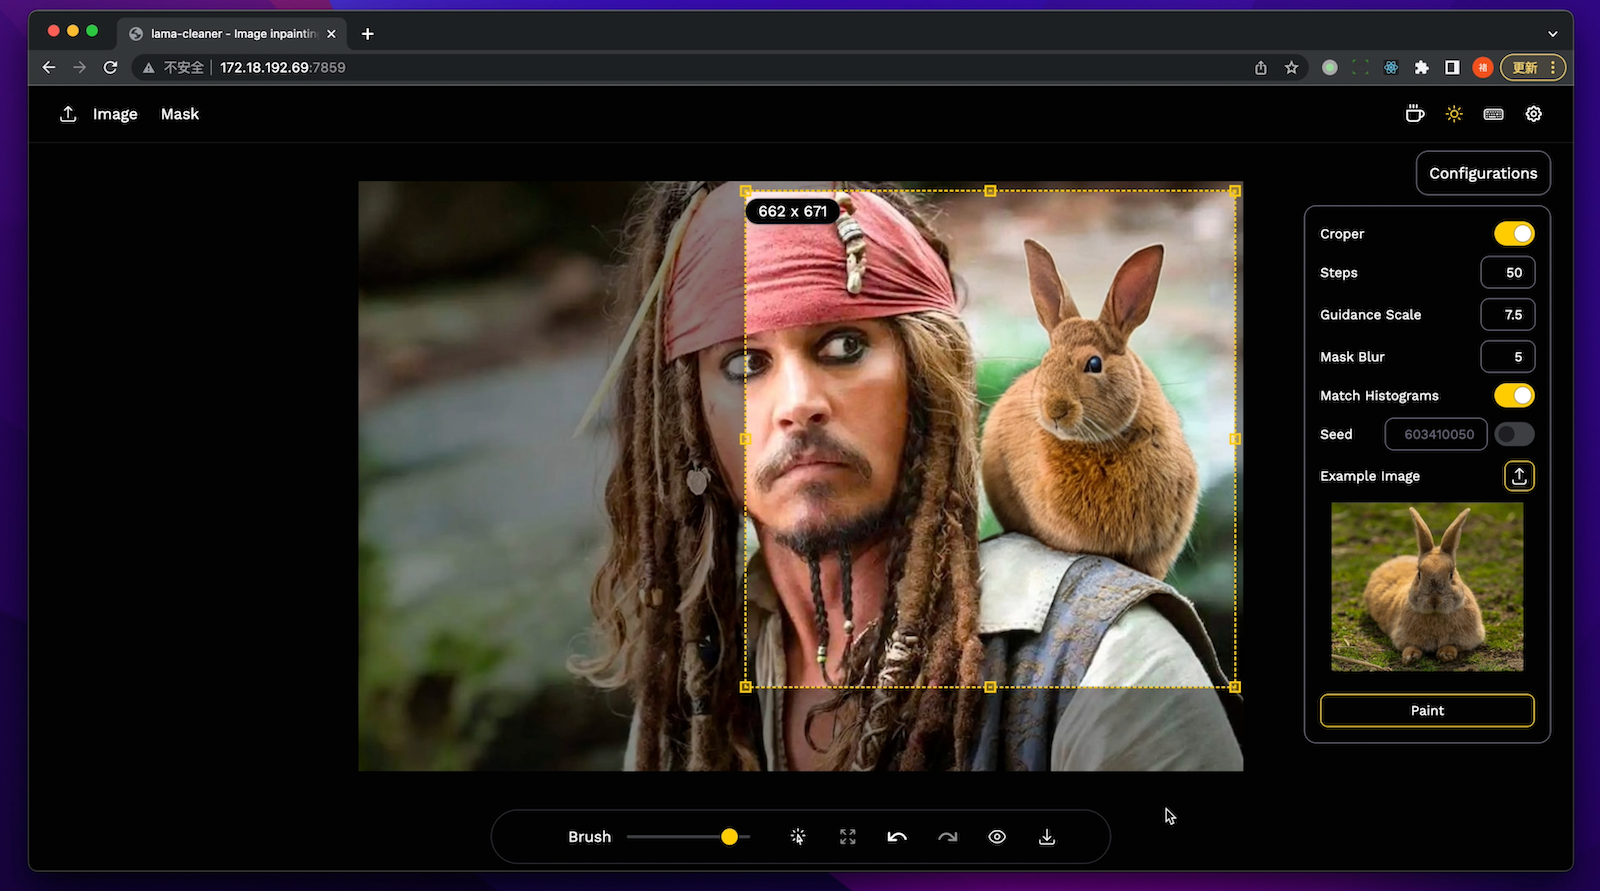Viewport: 1600px width, 891px height.
Task: Select the interactive segmentation click icon
Action: (798, 837)
